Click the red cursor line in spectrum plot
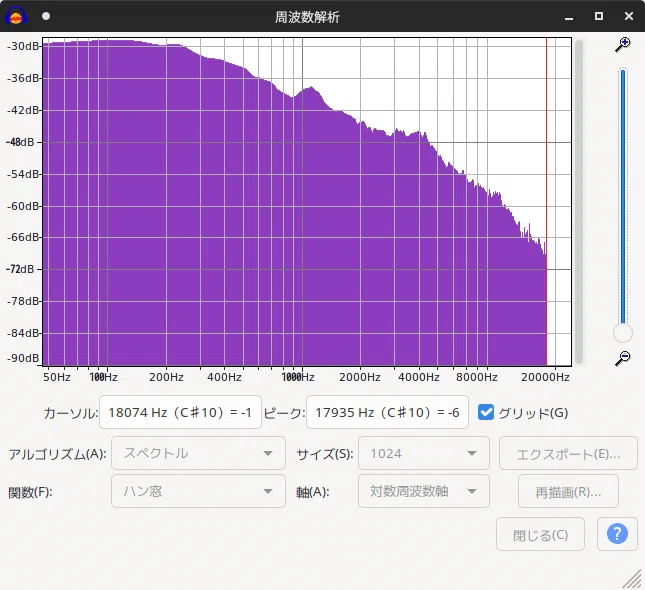This screenshot has height=590, width=645. [546, 202]
